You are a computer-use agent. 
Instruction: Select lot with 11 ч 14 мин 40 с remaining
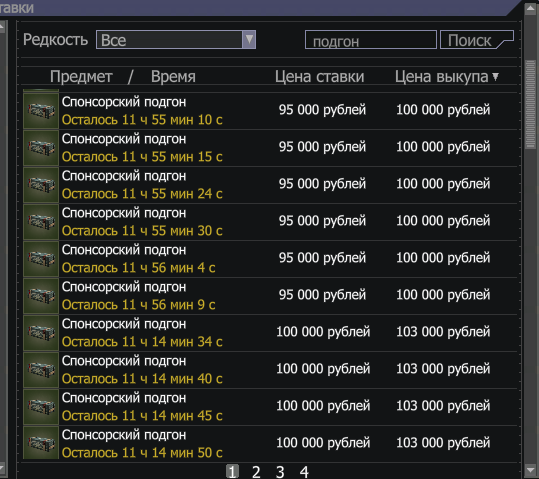(270, 370)
